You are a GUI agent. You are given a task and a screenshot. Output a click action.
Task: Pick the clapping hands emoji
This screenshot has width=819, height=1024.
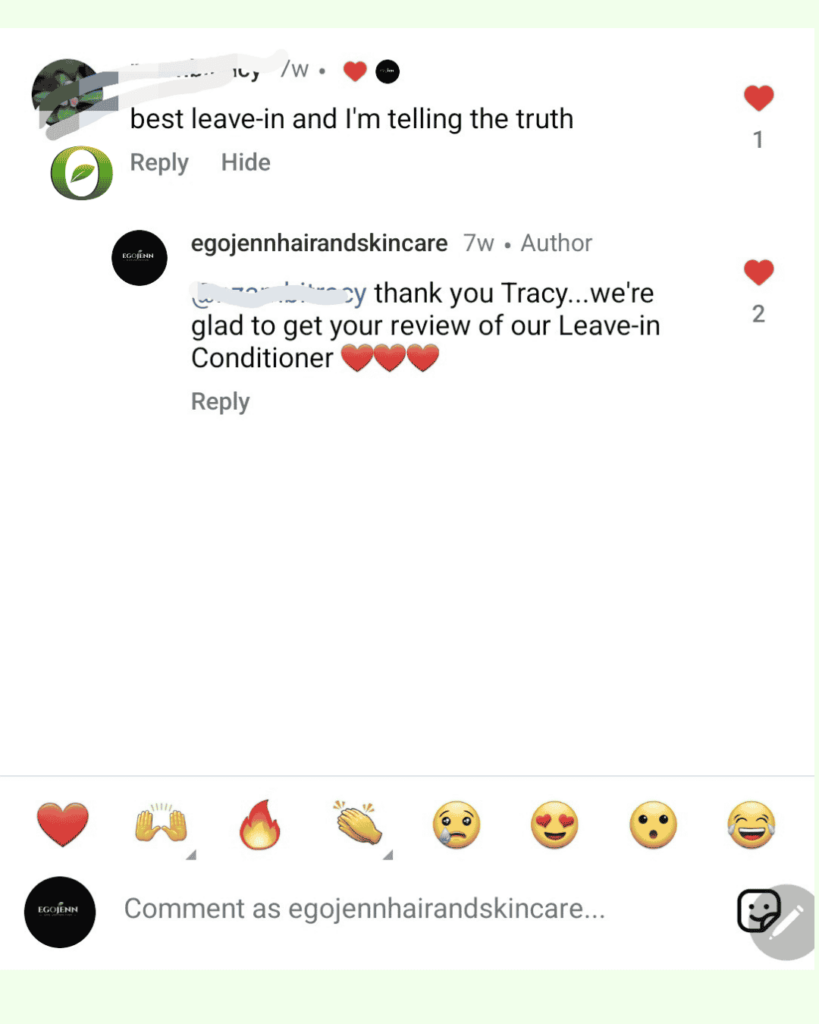click(358, 823)
